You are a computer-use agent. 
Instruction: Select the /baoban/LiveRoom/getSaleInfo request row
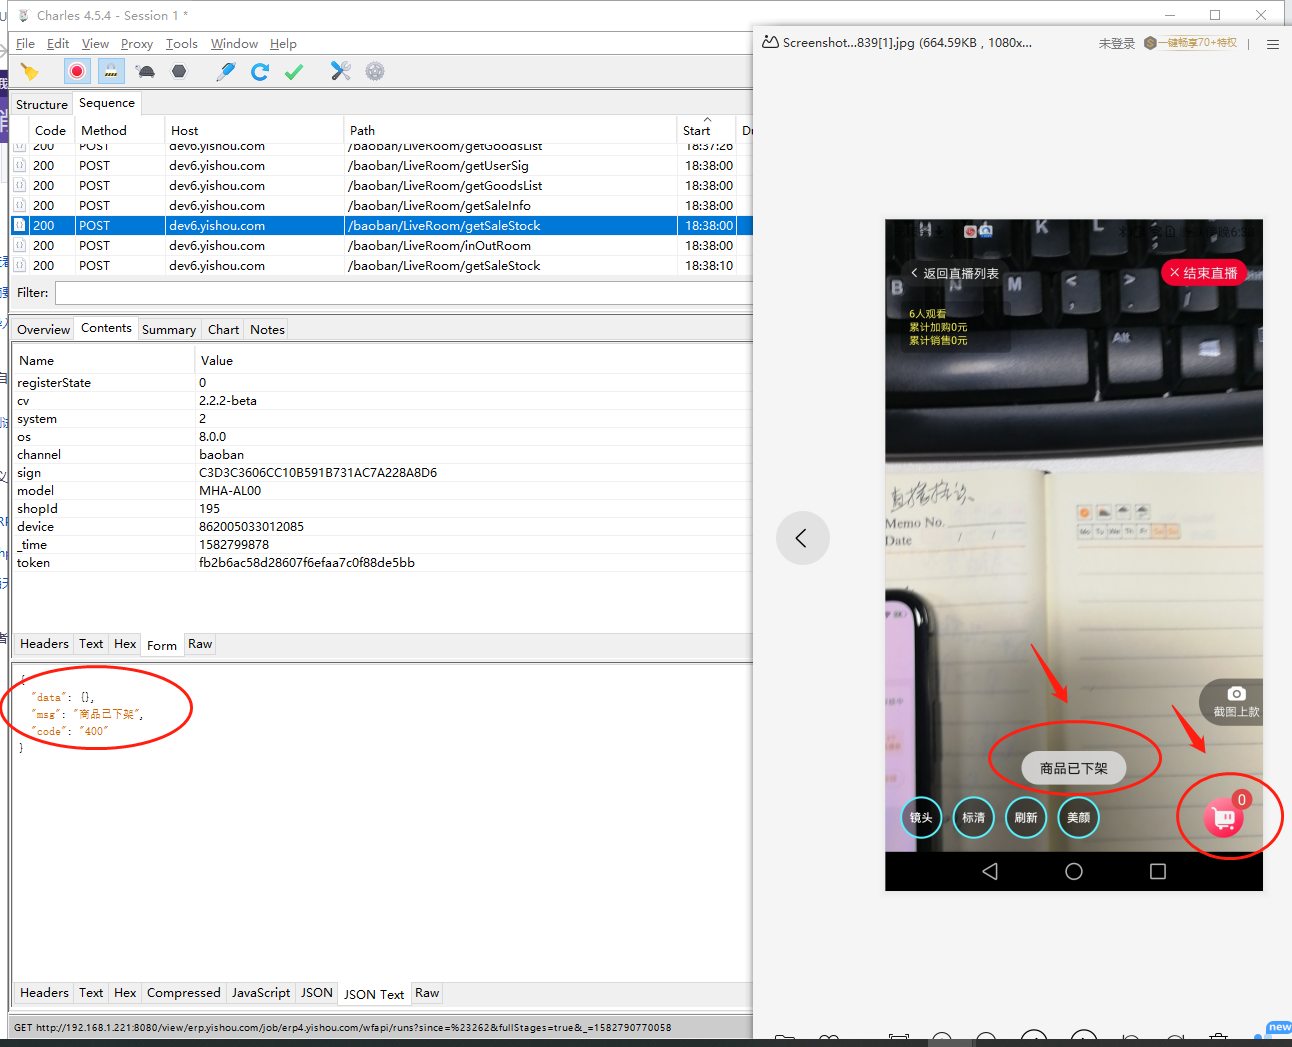(x=382, y=206)
